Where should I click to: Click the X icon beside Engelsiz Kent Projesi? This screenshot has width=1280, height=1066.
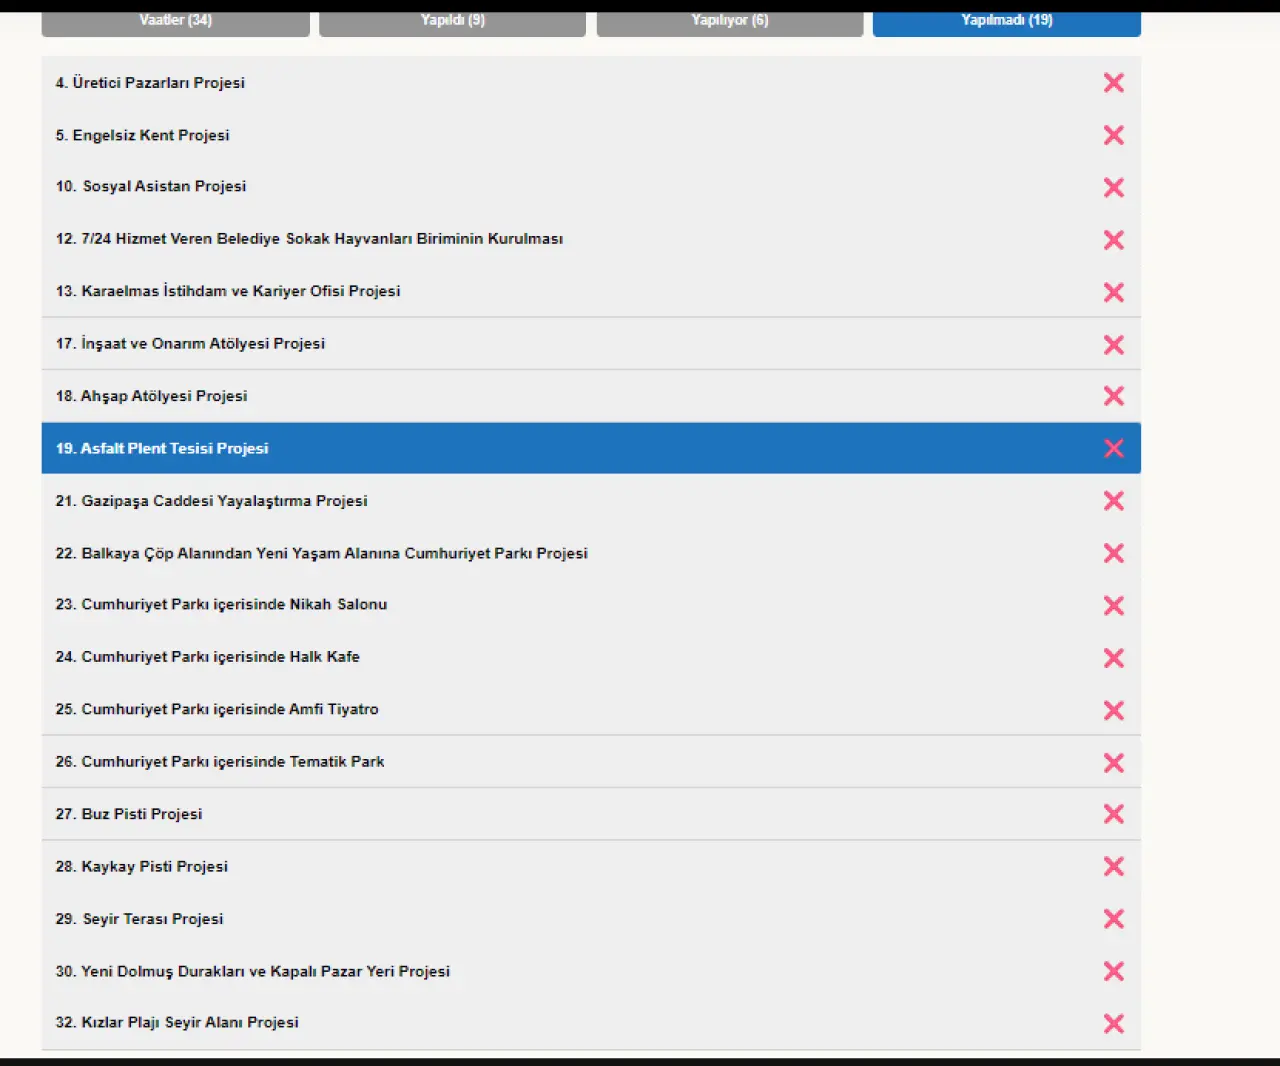coord(1113,135)
